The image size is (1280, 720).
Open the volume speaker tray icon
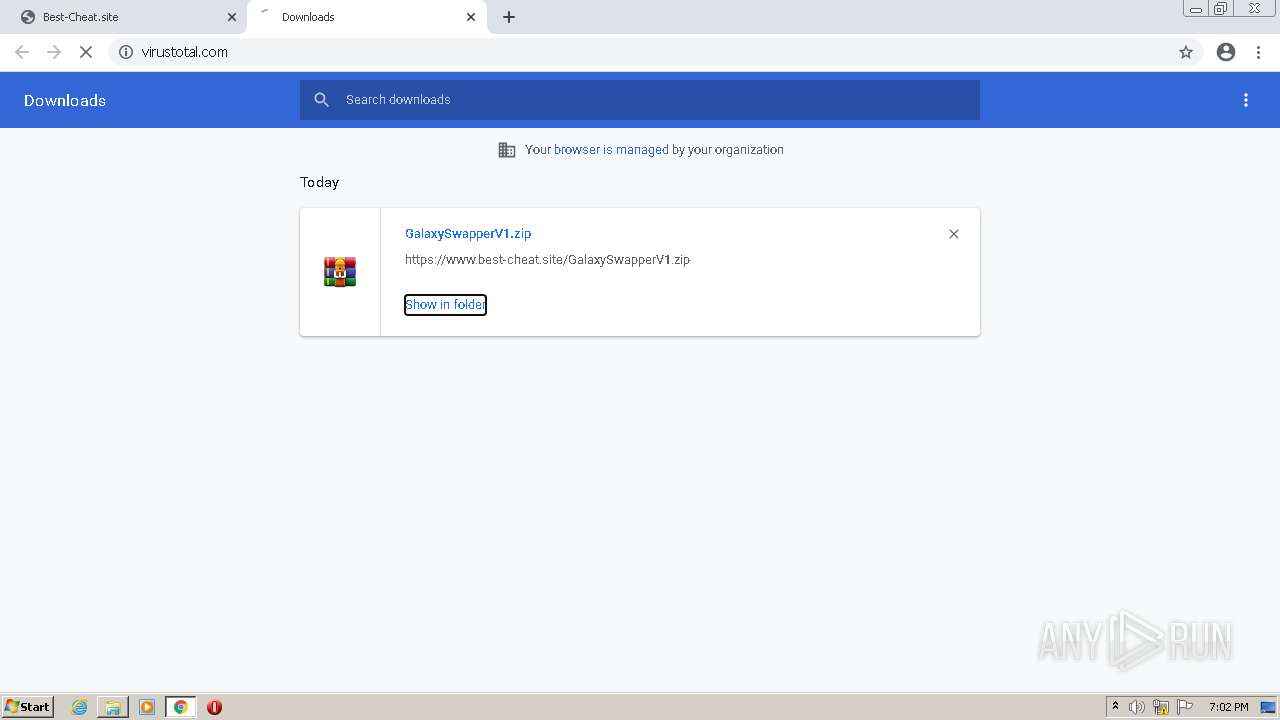(x=1137, y=707)
